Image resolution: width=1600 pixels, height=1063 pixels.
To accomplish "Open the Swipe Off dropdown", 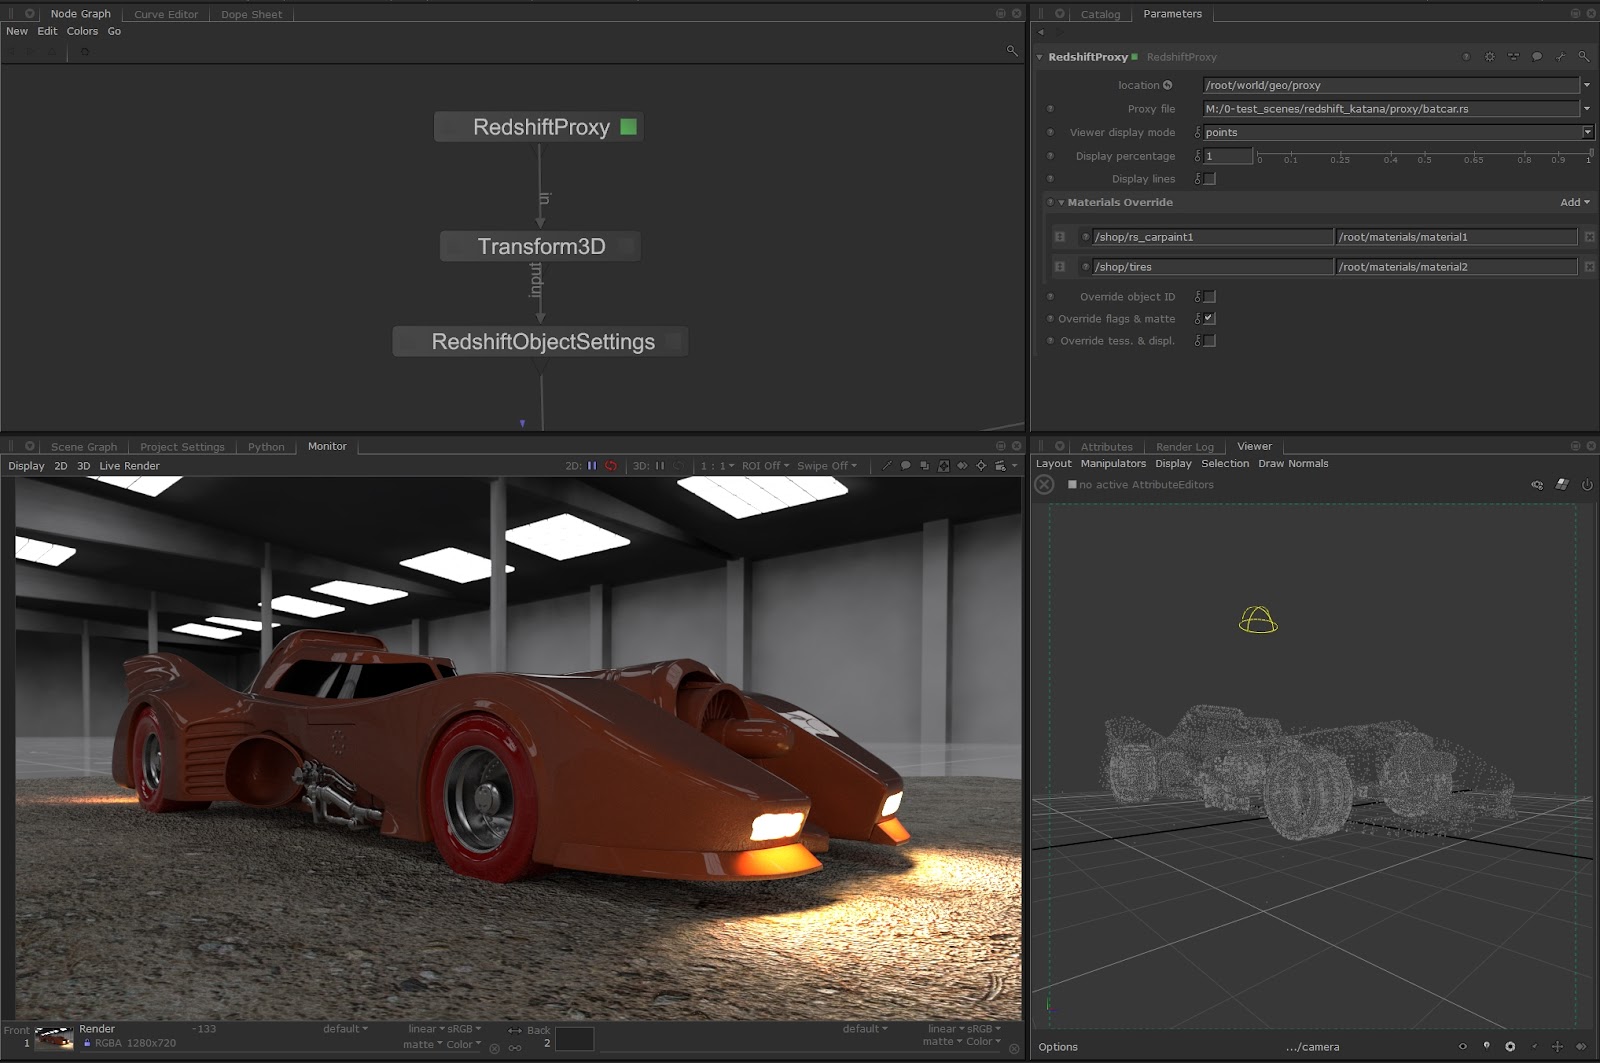I will 827,466.
